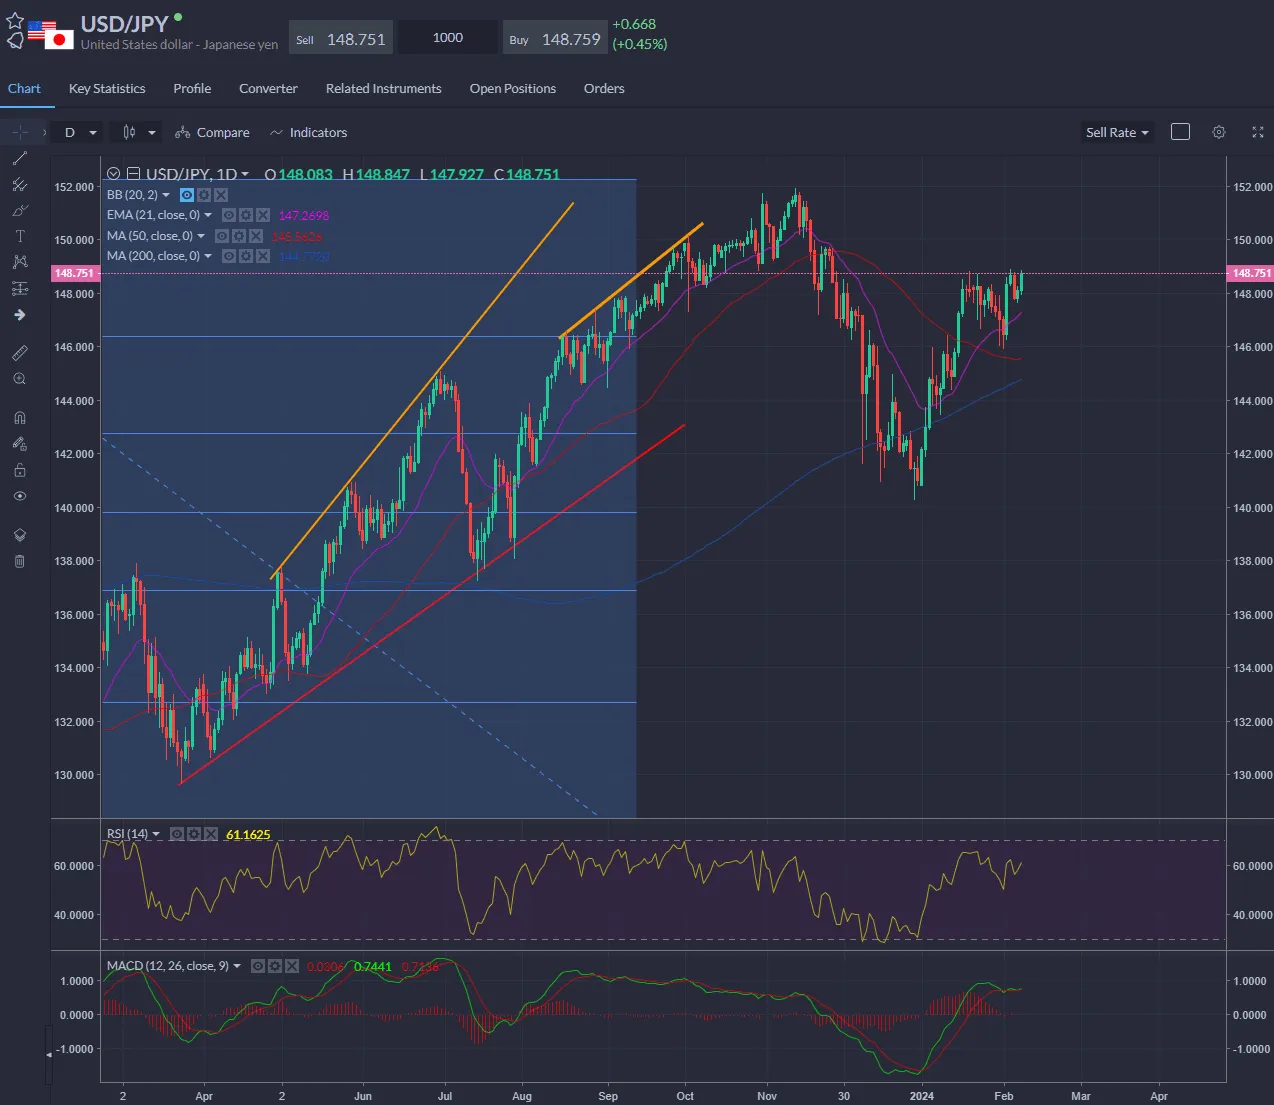
Task: Open the Orders tab
Action: tap(603, 88)
